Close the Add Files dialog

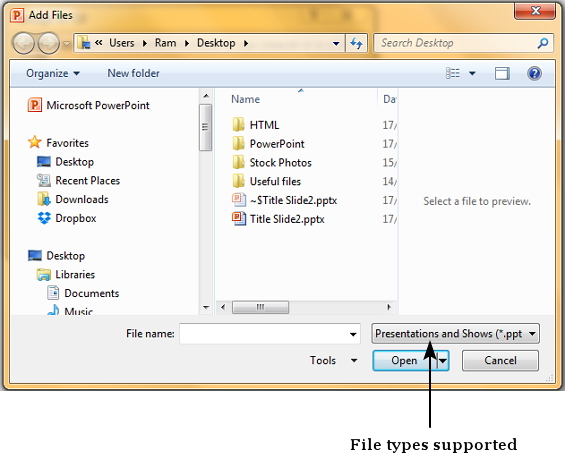(x=535, y=11)
